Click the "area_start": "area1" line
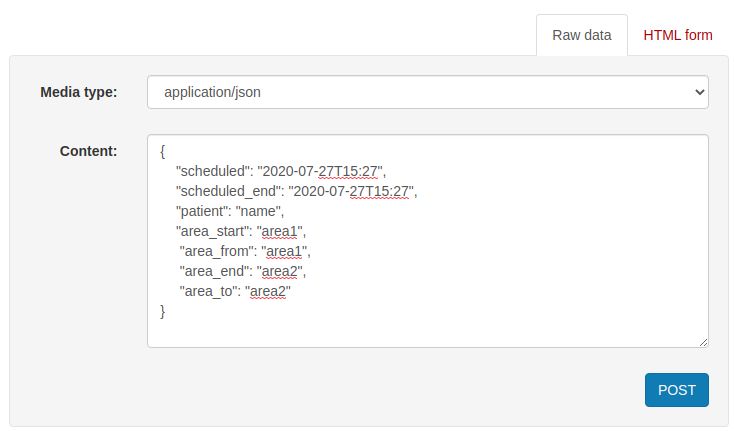Image resolution: width=734 pixels, height=431 pixels. tap(241, 232)
